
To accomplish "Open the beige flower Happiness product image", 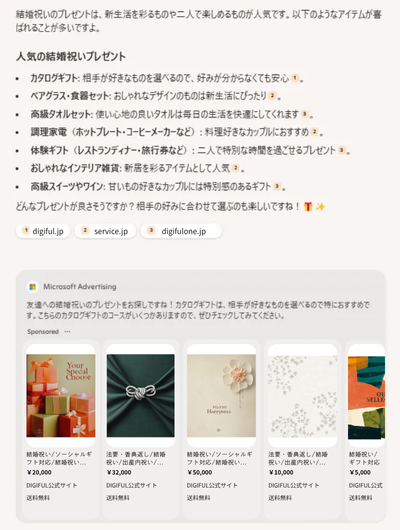I will point(221,395).
